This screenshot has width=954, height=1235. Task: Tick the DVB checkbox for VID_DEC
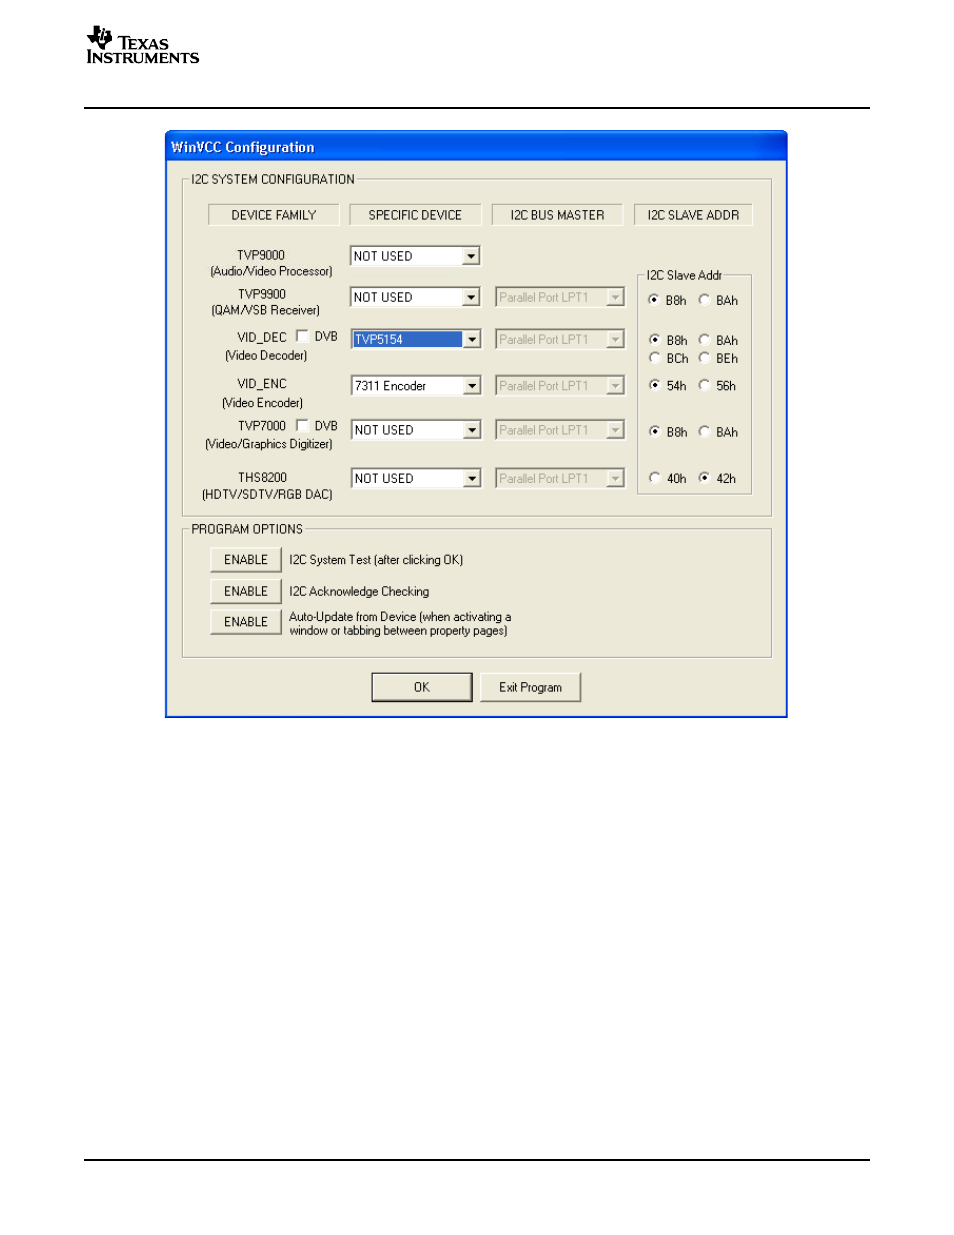tap(302, 337)
